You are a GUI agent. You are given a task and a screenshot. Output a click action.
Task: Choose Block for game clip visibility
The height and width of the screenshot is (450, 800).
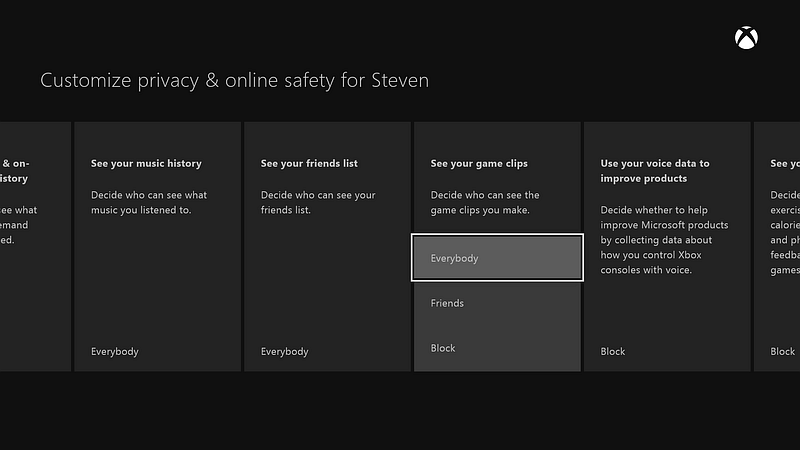point(497,348)
